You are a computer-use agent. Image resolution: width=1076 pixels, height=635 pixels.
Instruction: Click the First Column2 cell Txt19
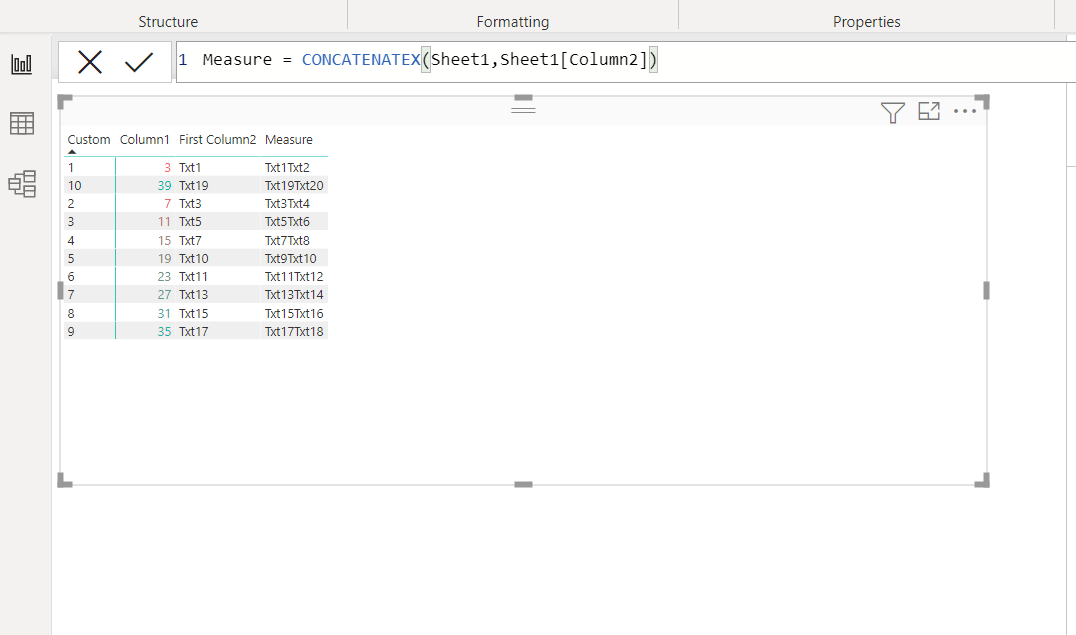pos(194,185)
